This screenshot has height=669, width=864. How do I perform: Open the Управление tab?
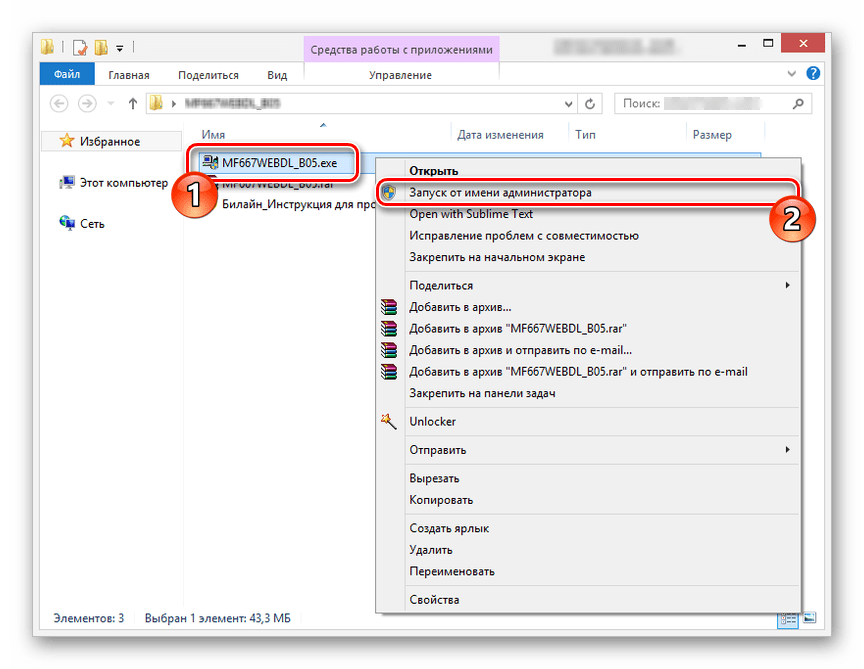401,75
